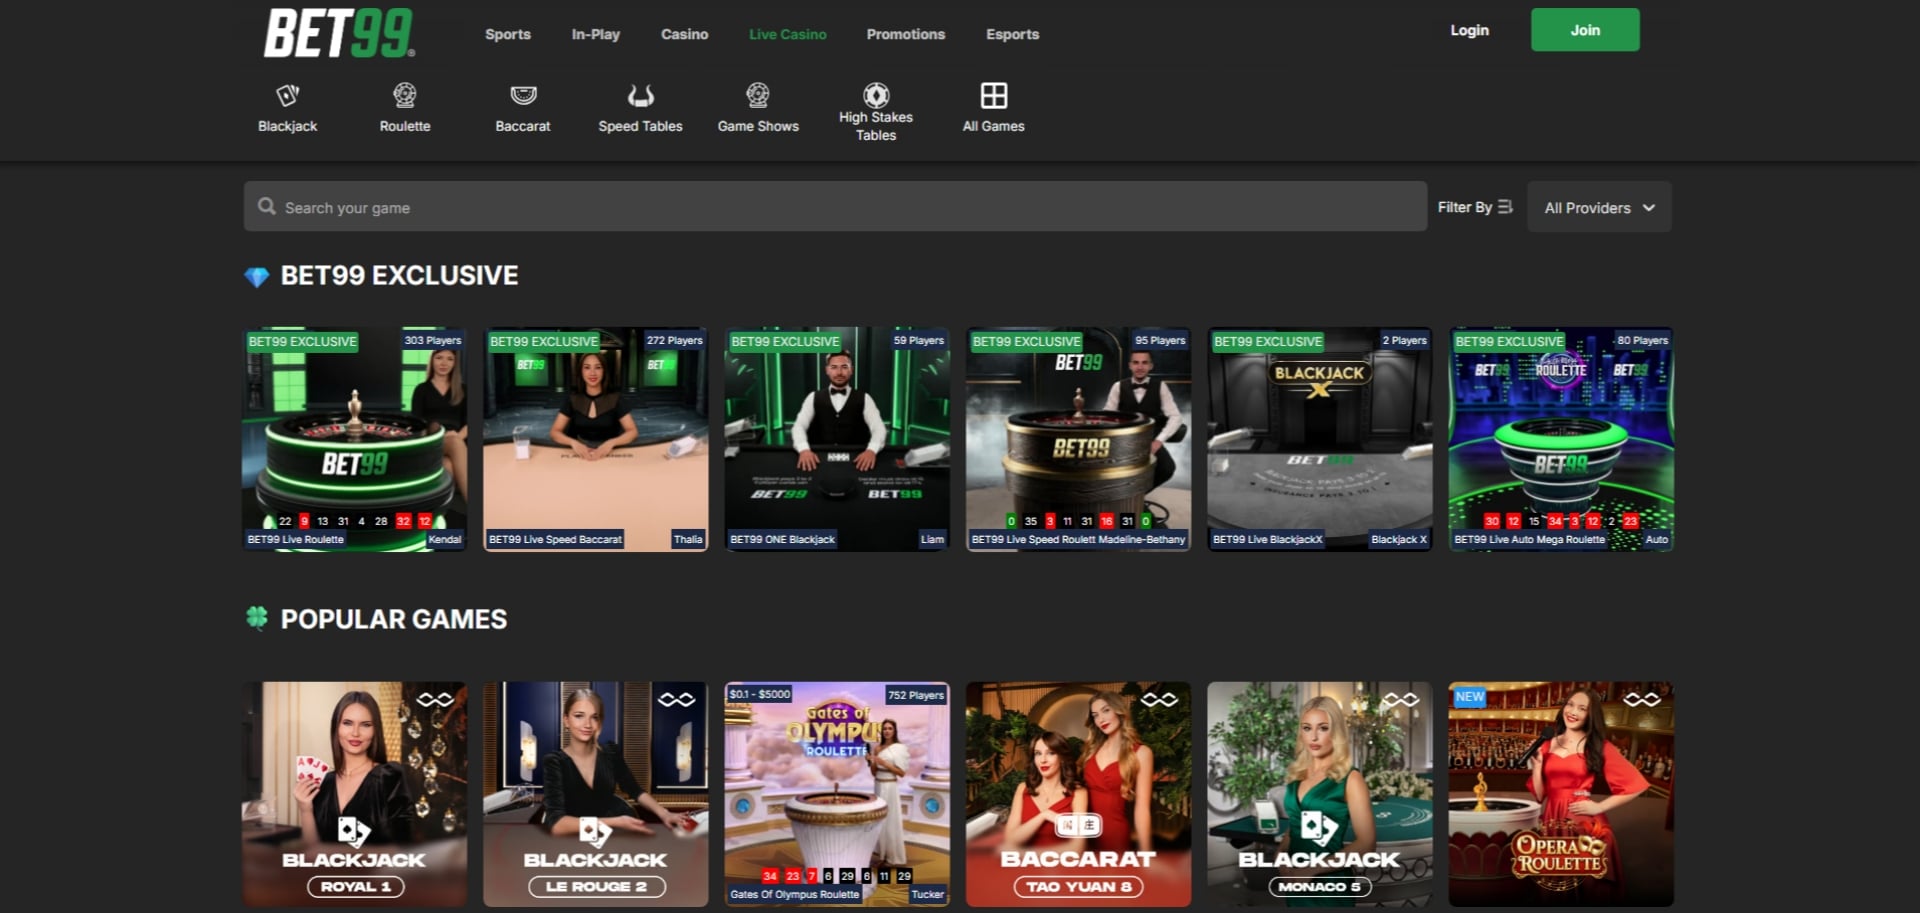
Task: Click the infinity icon on Opera Roulette
Action: 1641,700
